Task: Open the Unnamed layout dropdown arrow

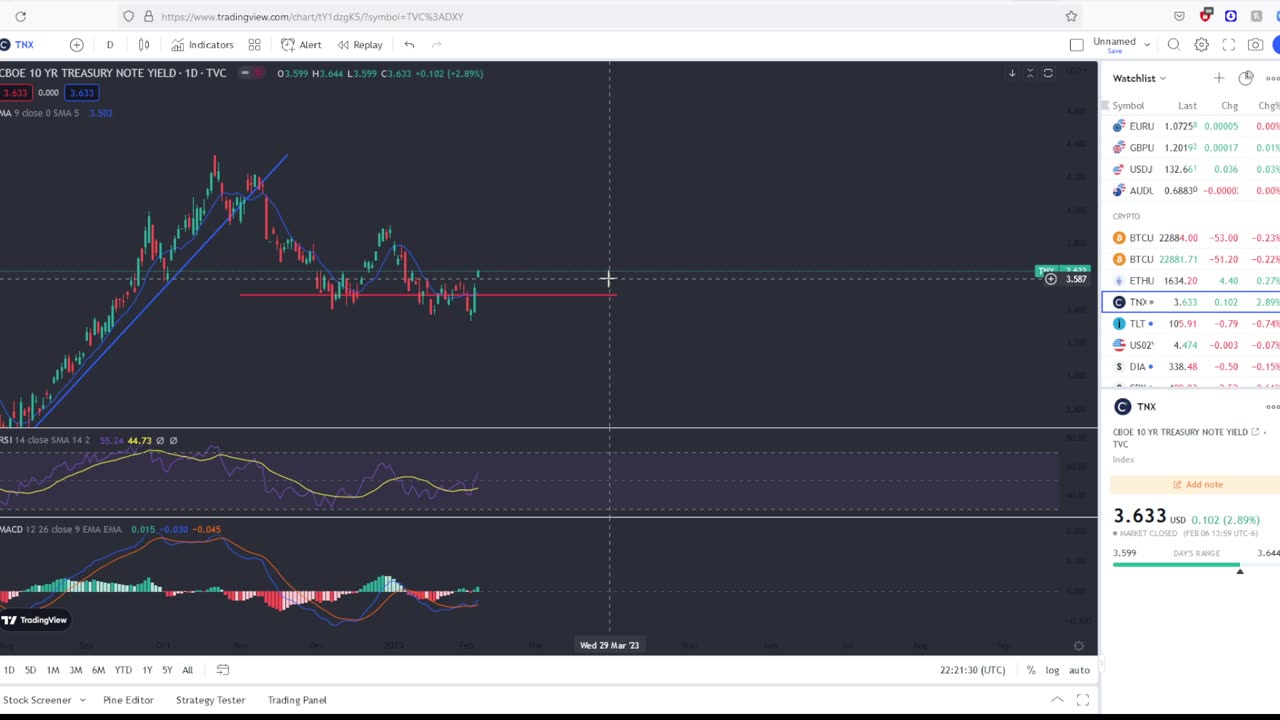Action: click(x=1147, y=44)
